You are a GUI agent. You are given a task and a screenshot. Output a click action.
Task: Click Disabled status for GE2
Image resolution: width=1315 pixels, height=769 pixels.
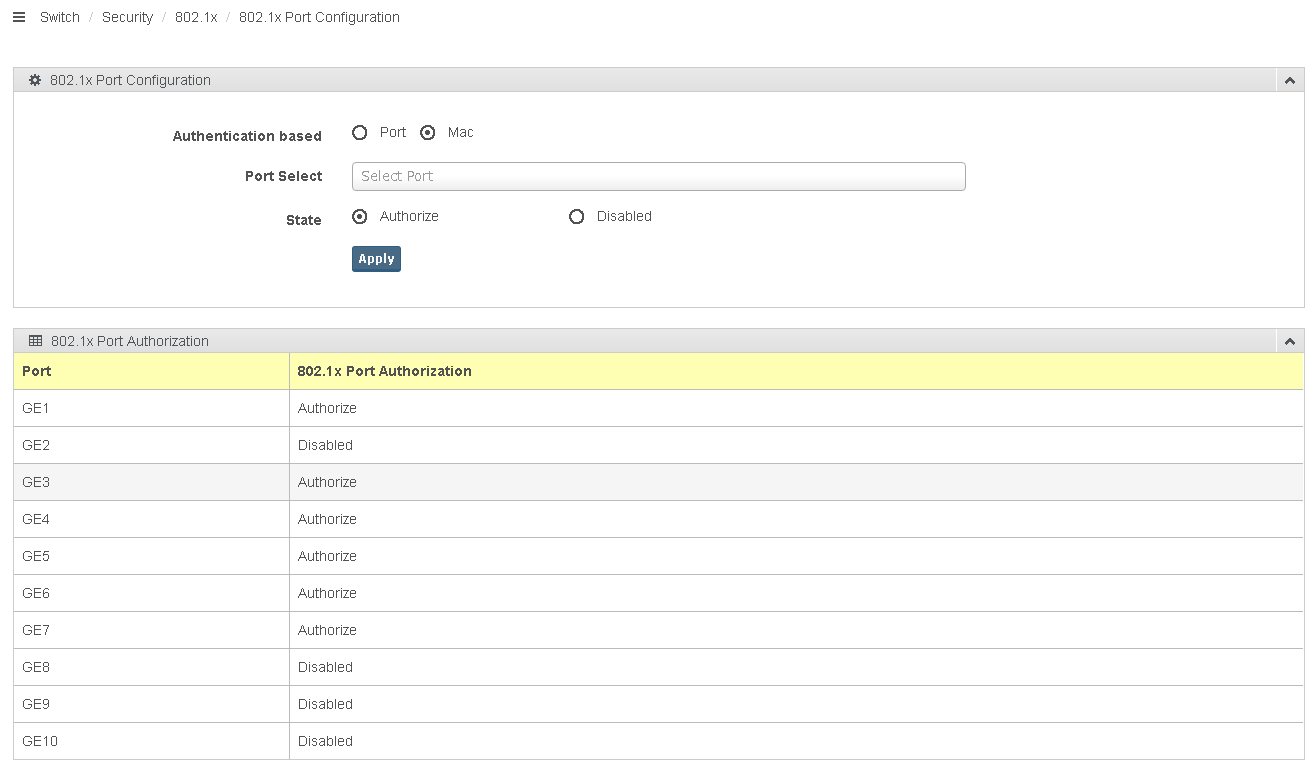point(325,445)
